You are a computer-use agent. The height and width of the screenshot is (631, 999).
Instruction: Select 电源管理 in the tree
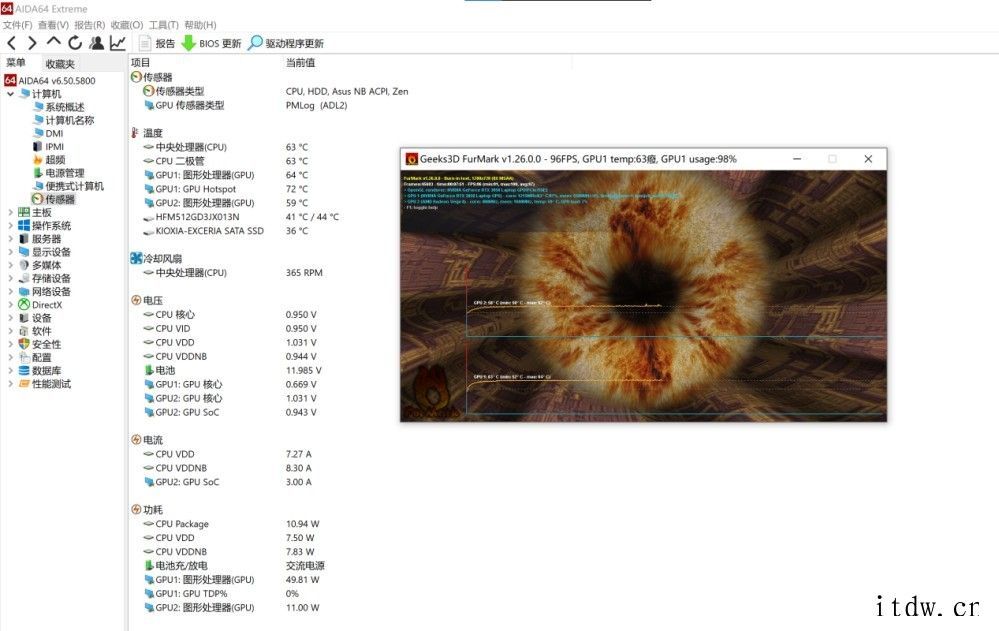tap(64, 173)
